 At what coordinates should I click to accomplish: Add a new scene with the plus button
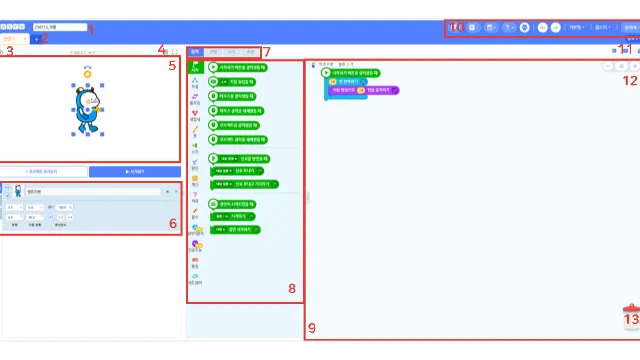coord(36,39)
